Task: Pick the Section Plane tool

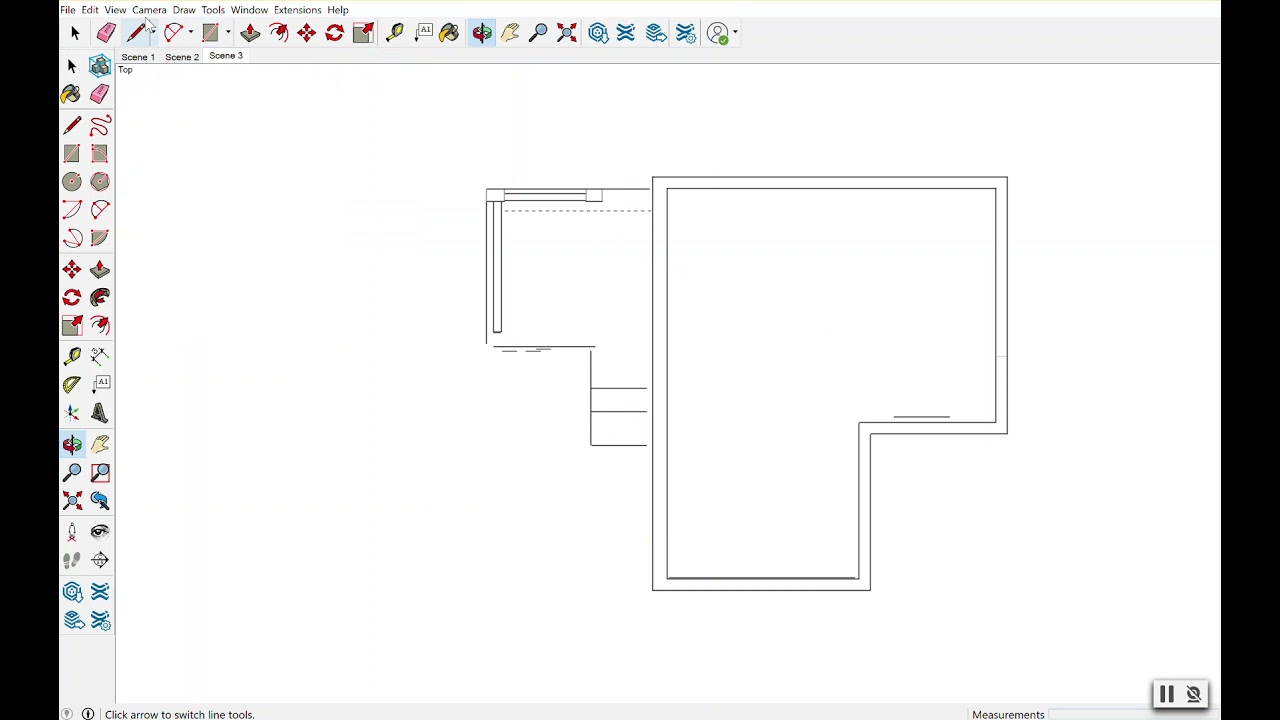Action: pyautogui.click(x=99, y=561)
